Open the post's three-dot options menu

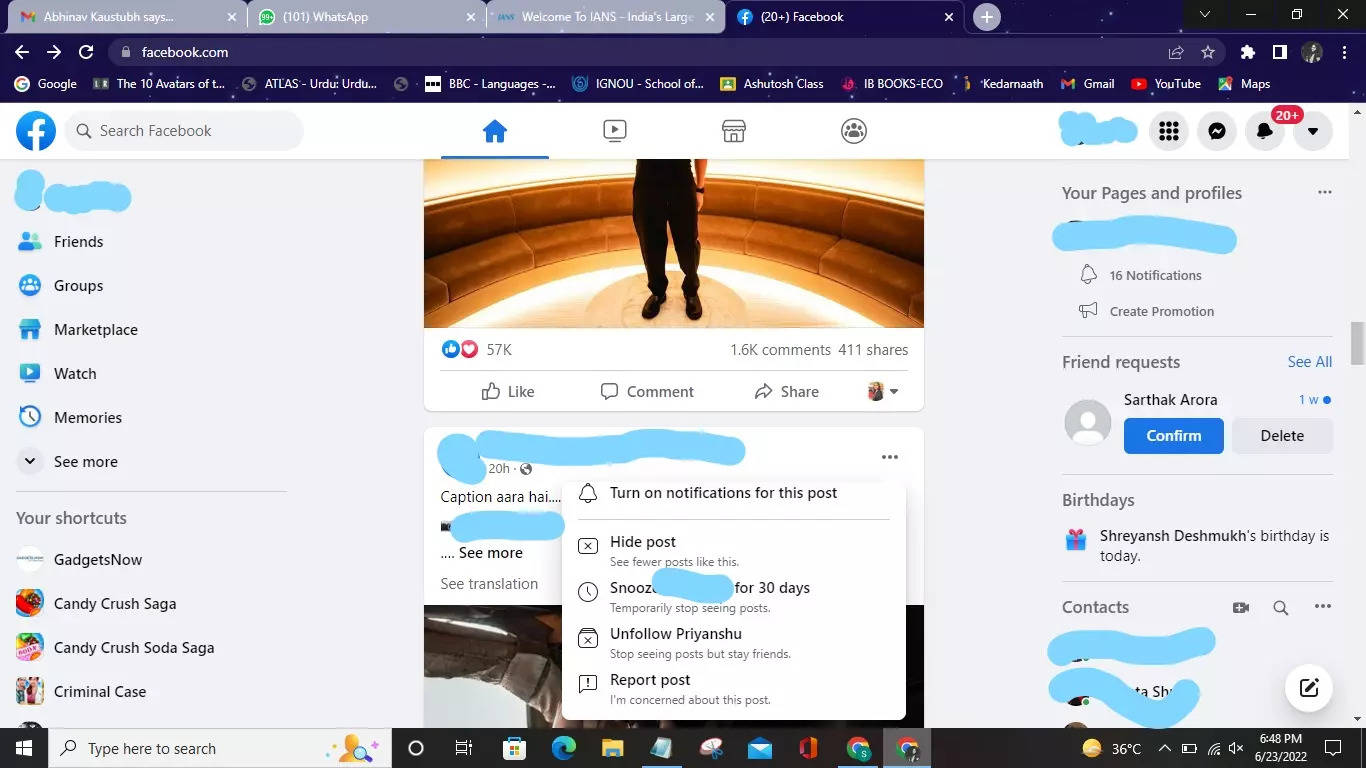(x=890, y=457)
